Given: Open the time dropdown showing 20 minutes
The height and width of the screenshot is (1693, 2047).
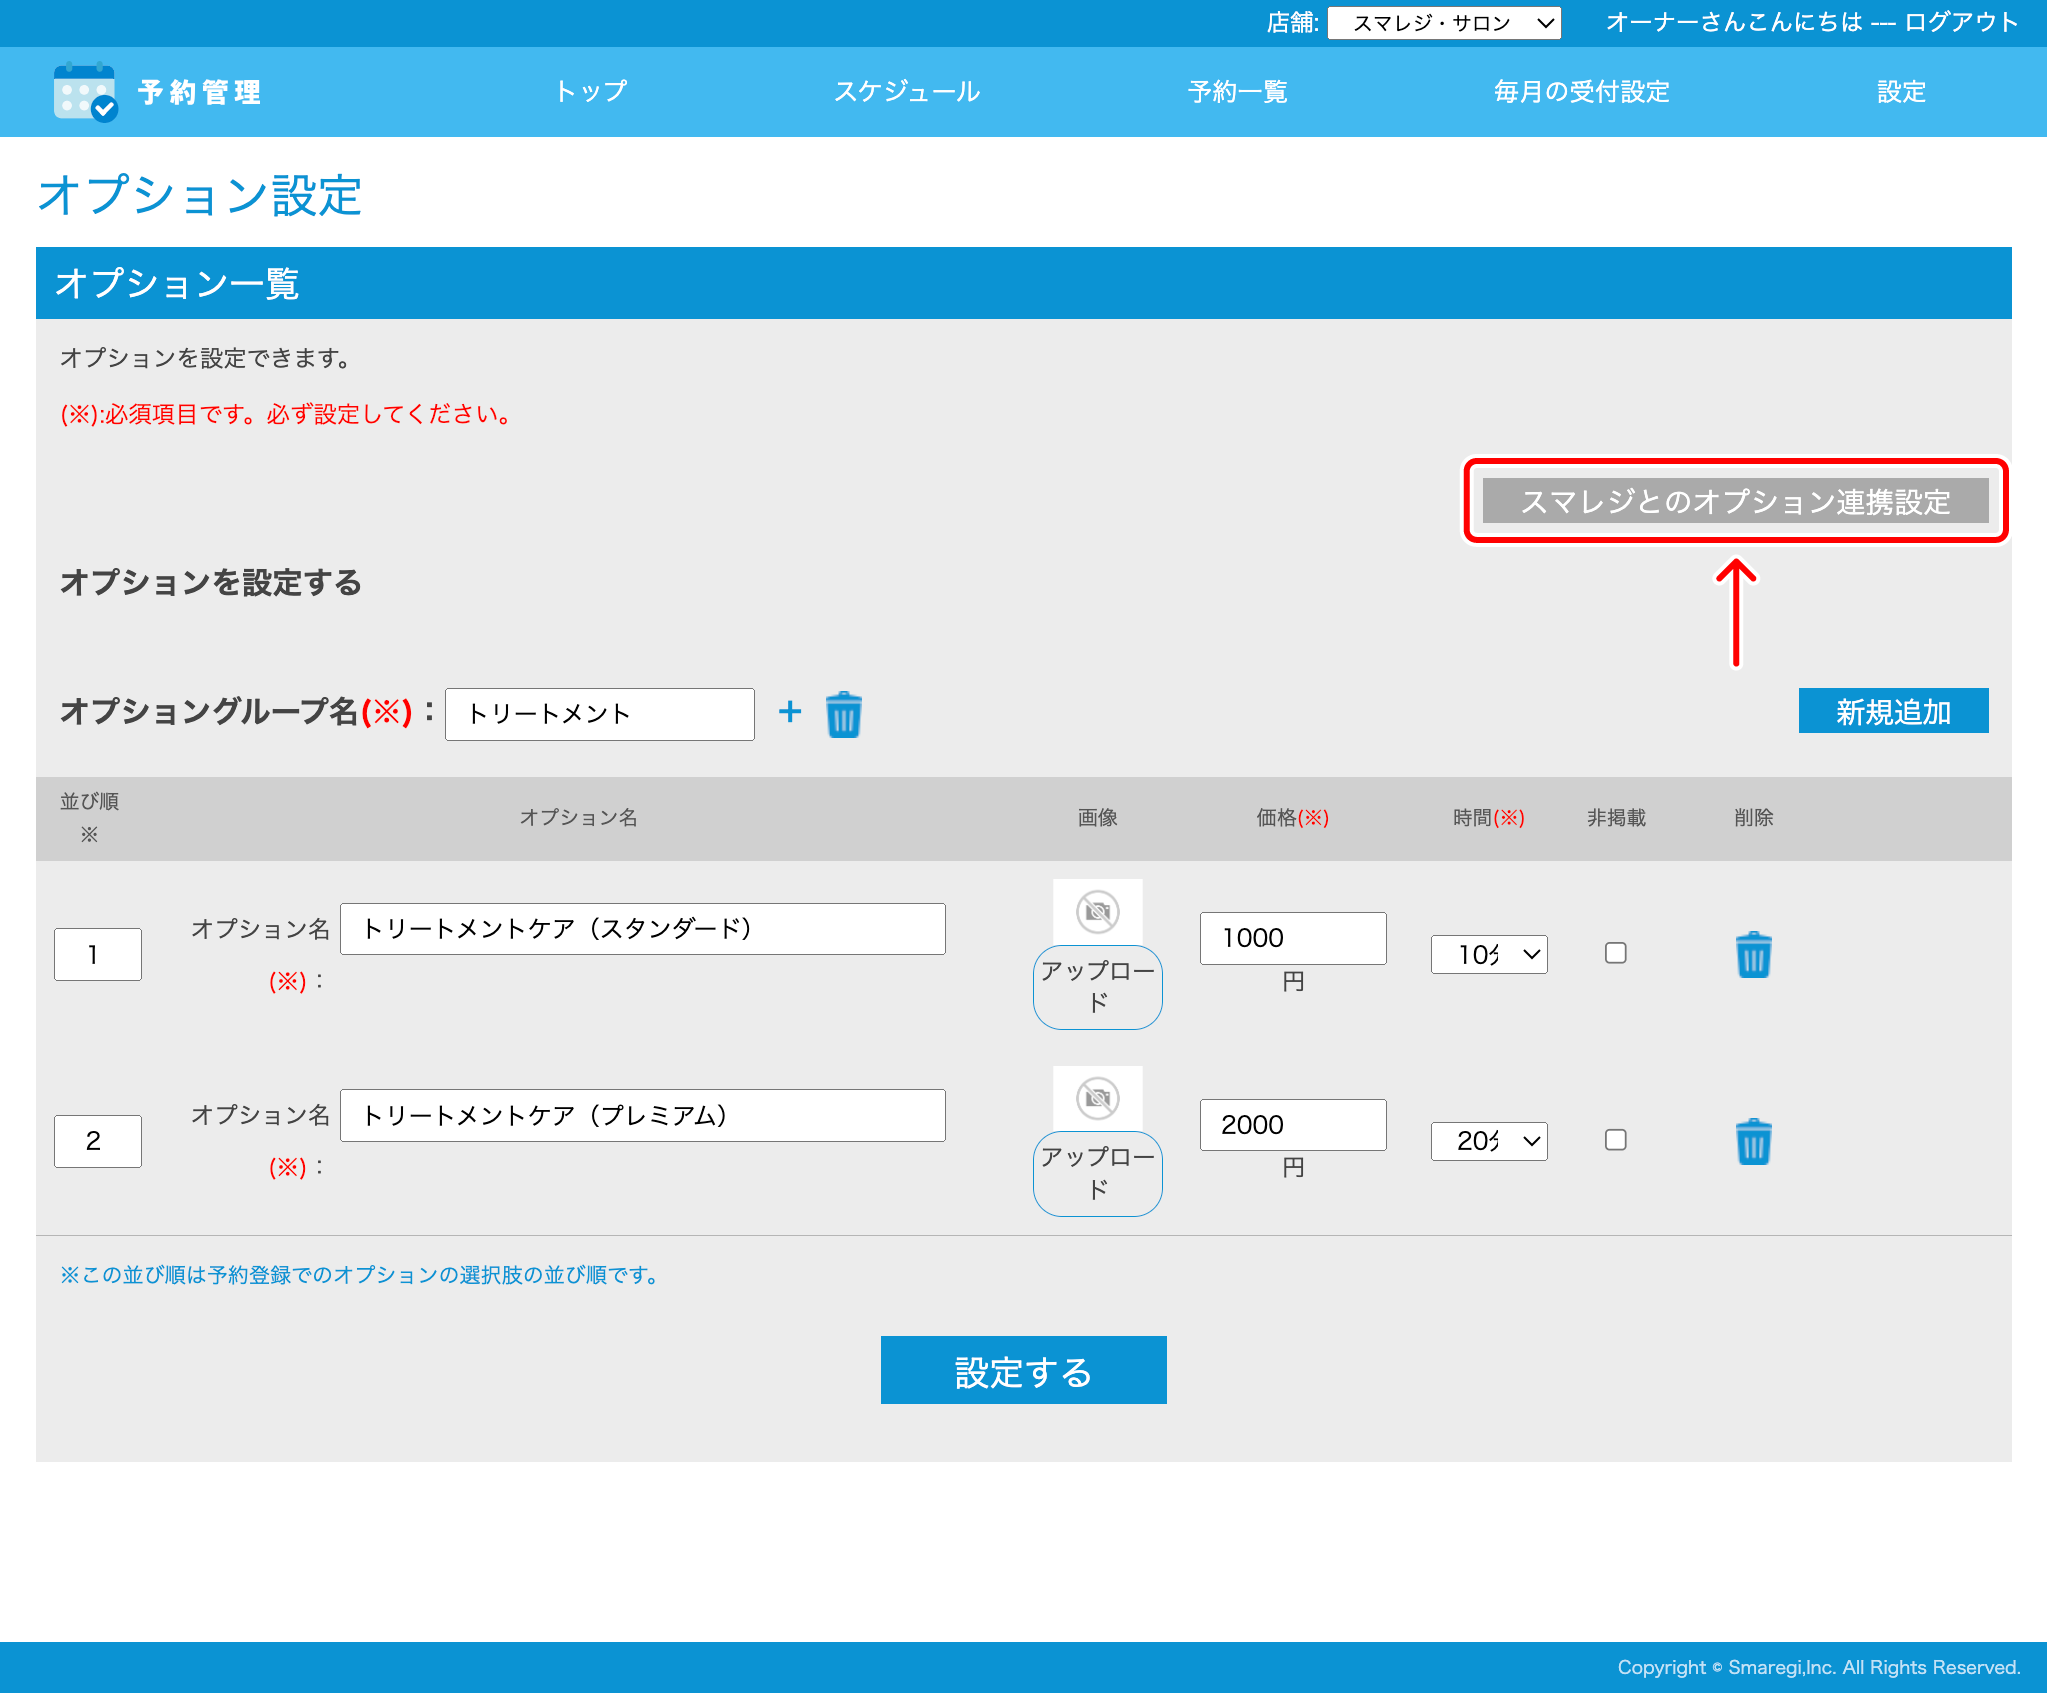Looking at the screenshot, I should (1488, 1141).
